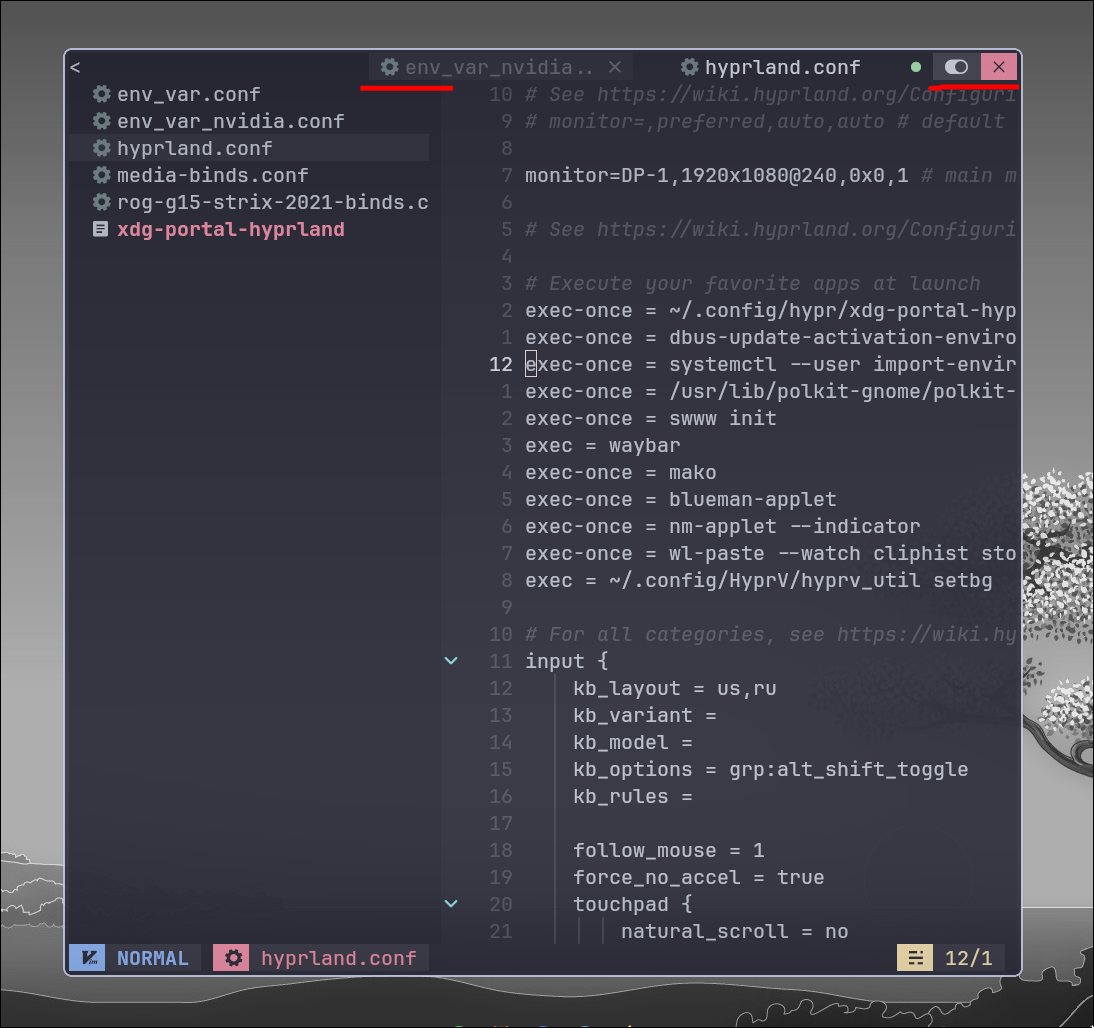Click the file icon beside xdg-portal-hyprland
Image resolution: width=1094 pixels, height=1028 pixels.
[x=100, y=228]
